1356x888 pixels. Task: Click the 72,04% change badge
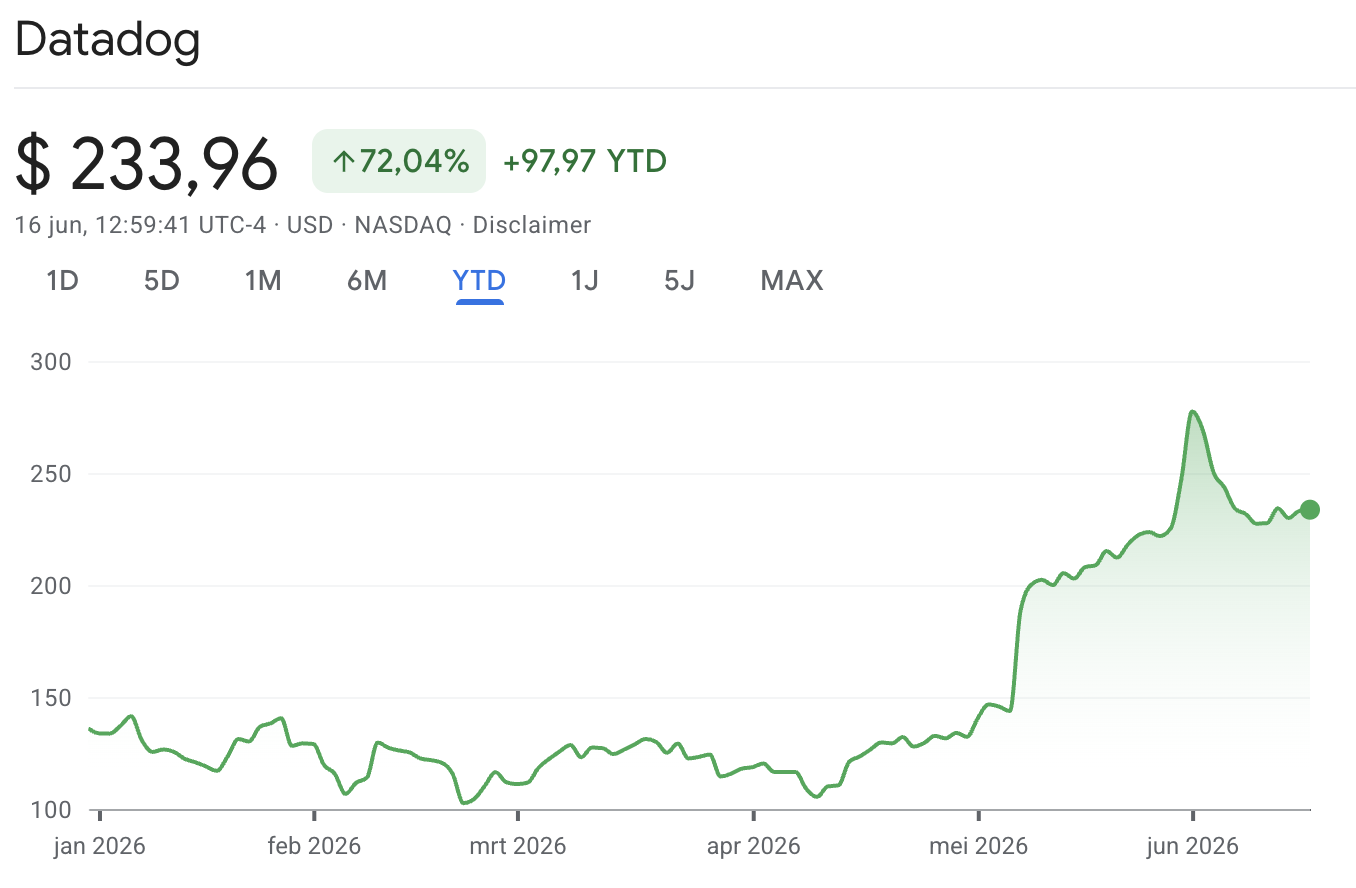pos(399,161)
